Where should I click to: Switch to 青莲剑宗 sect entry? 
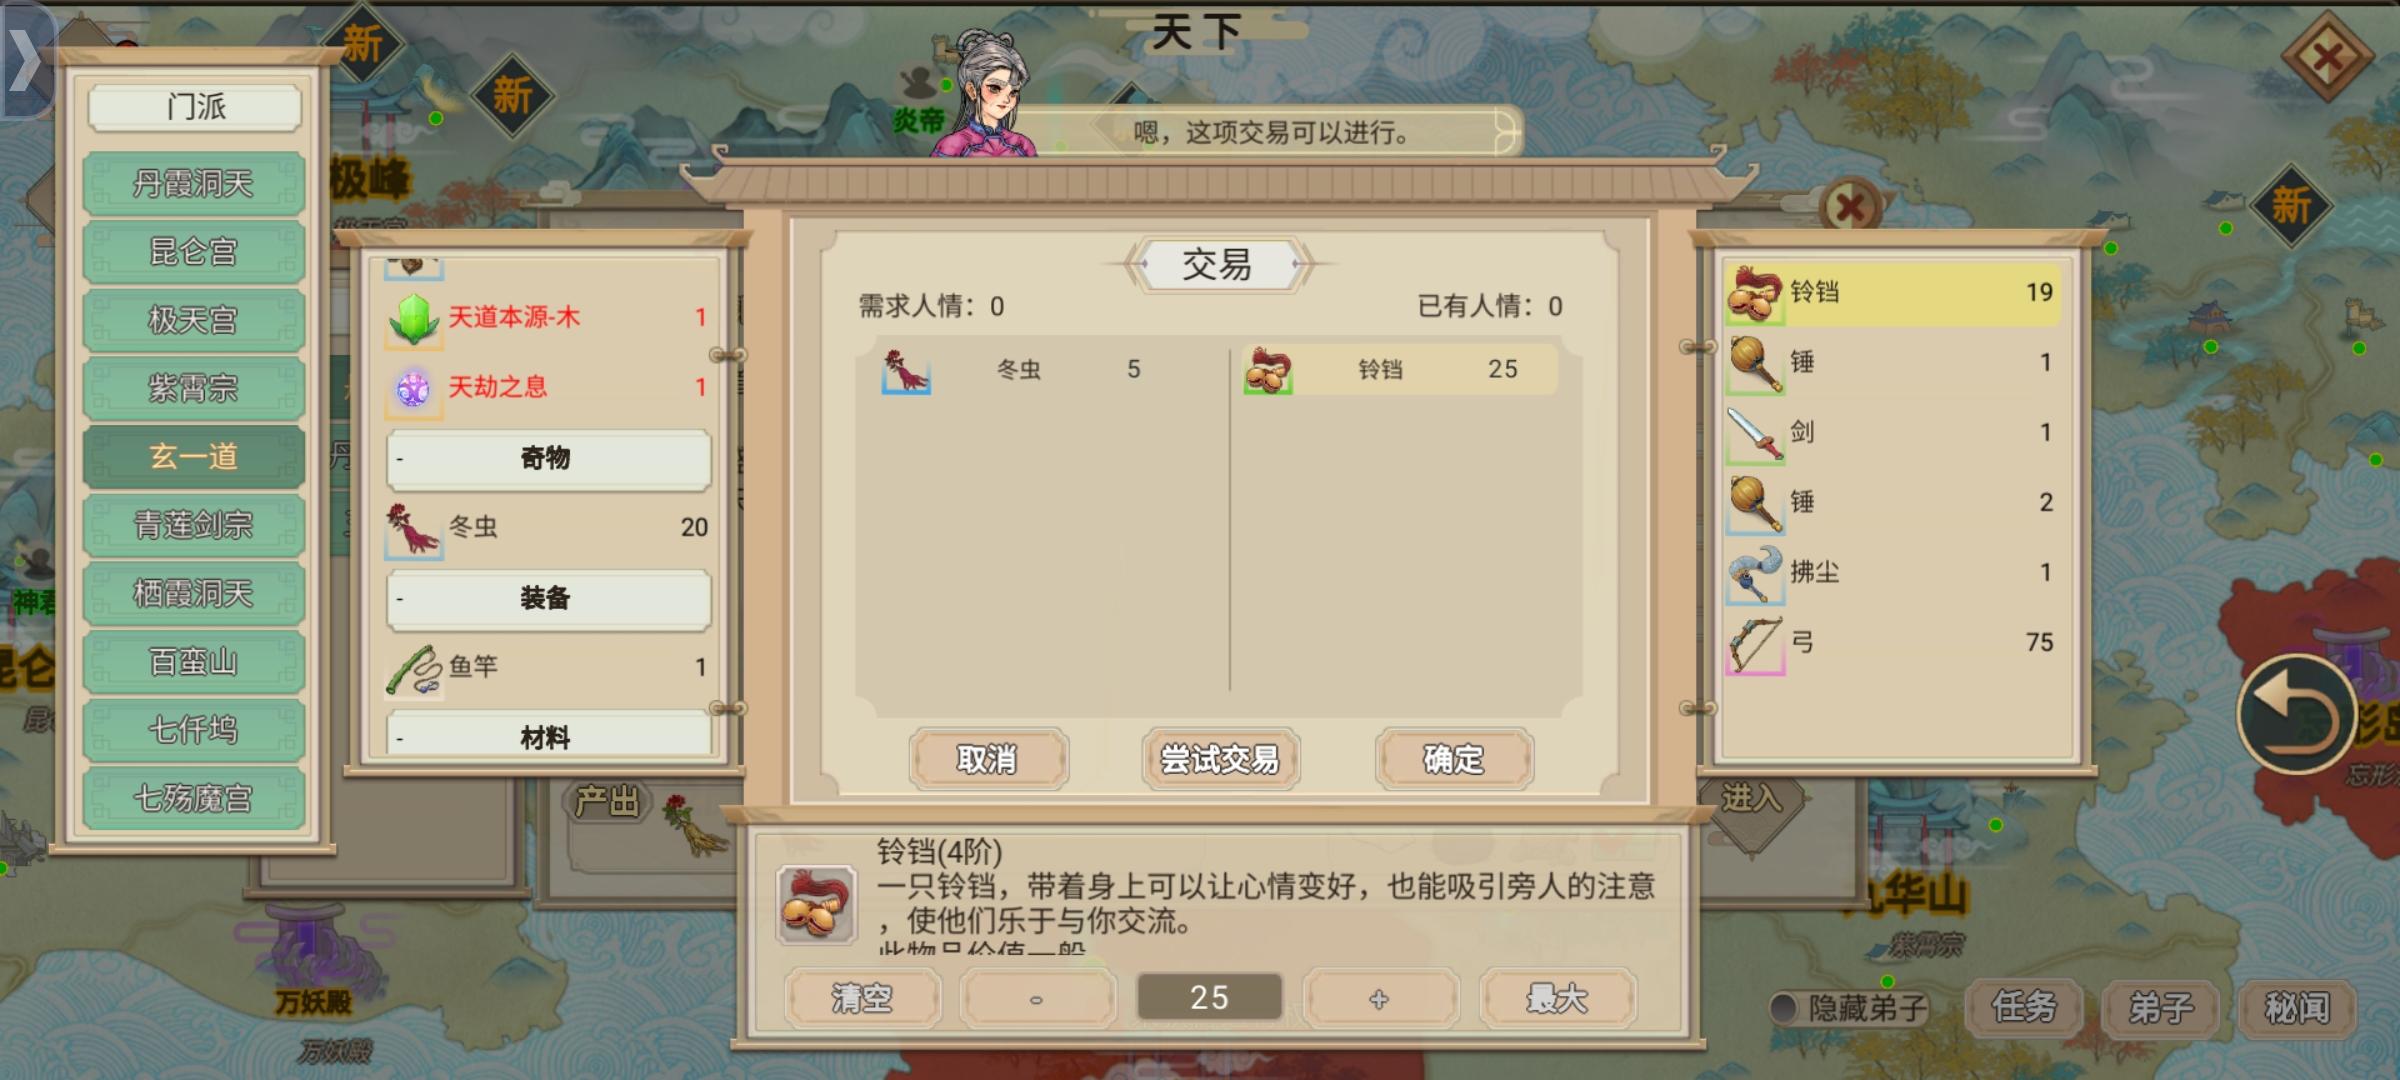click(194, 525)
